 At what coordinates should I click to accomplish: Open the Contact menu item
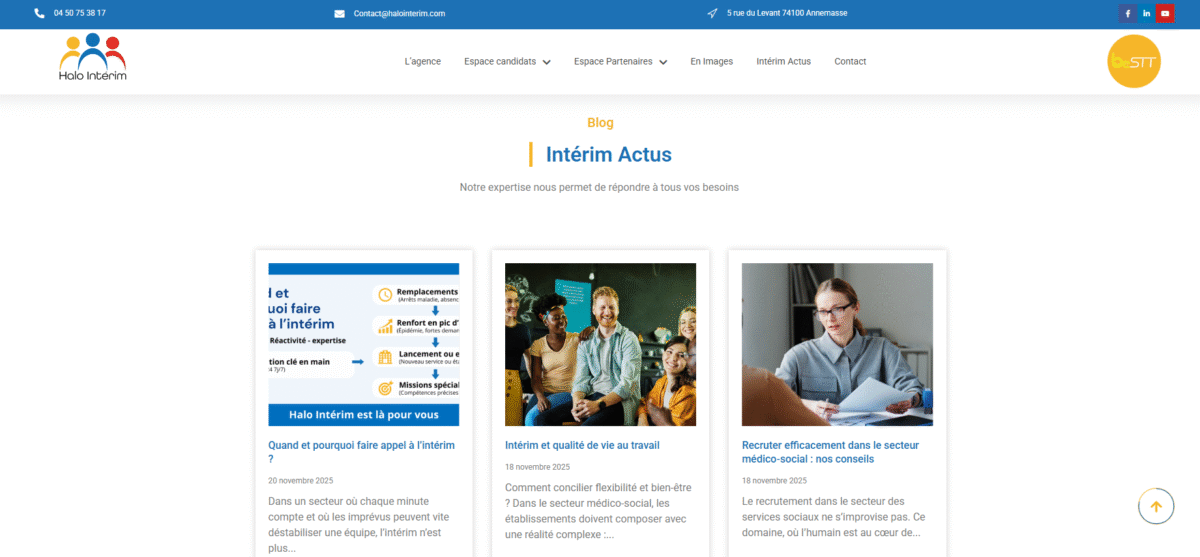coord(850,61)
